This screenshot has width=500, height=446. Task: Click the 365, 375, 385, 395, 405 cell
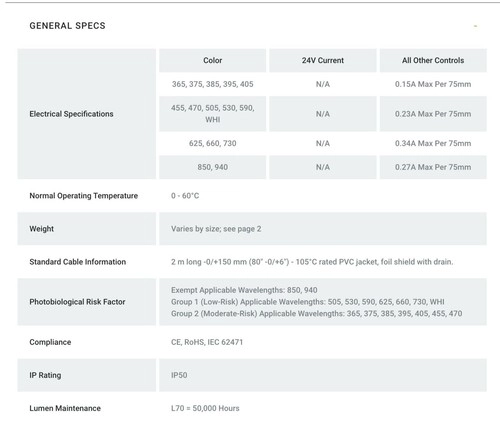pos(213,84)
